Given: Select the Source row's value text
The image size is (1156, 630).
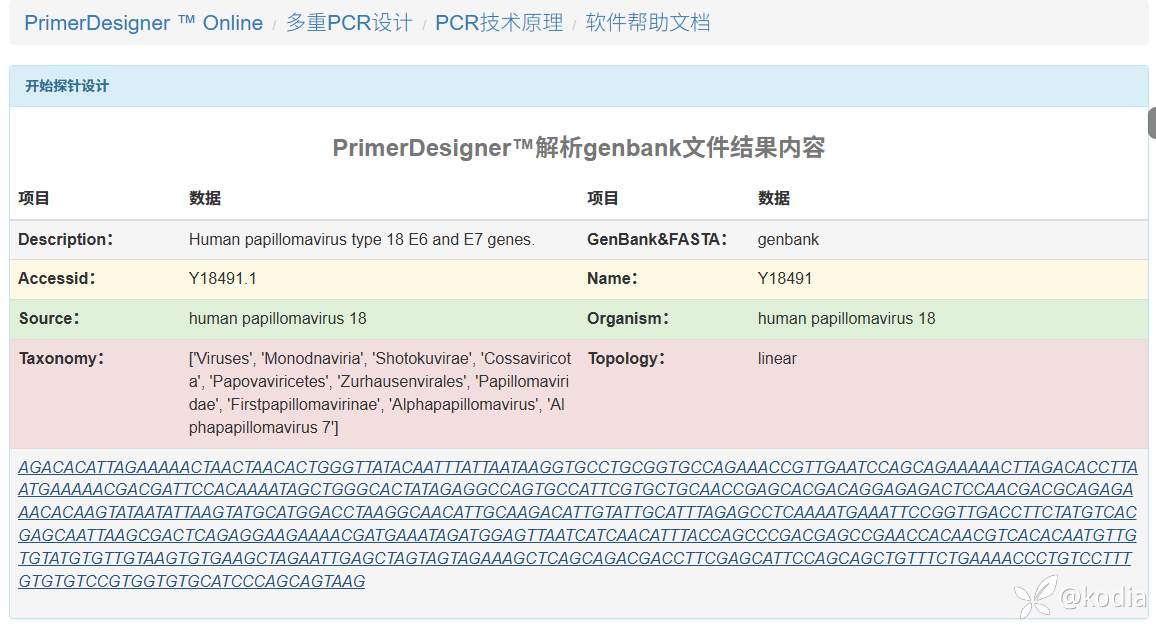Looking at the screenshot, I should click(x=277, y=319).
